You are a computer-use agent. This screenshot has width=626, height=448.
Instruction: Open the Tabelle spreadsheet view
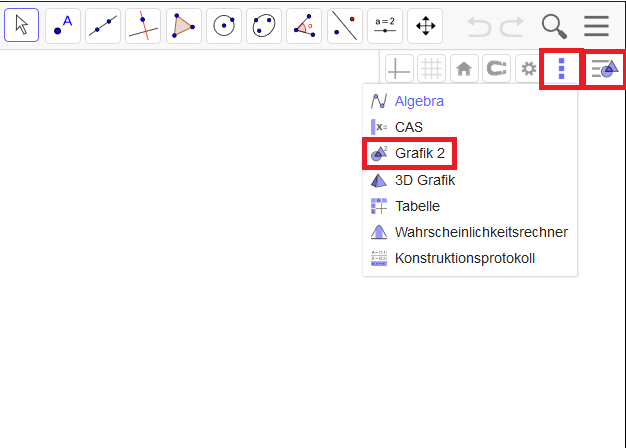(470, 206)
